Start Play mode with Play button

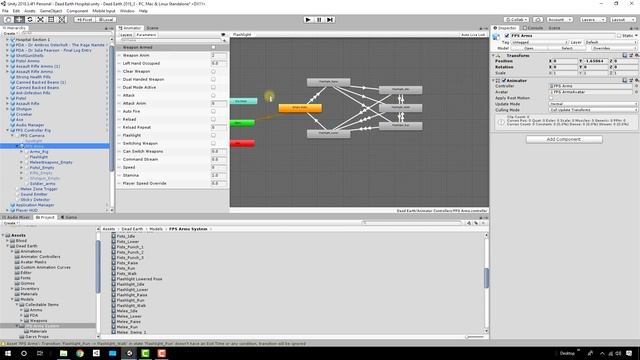[308, 20]
